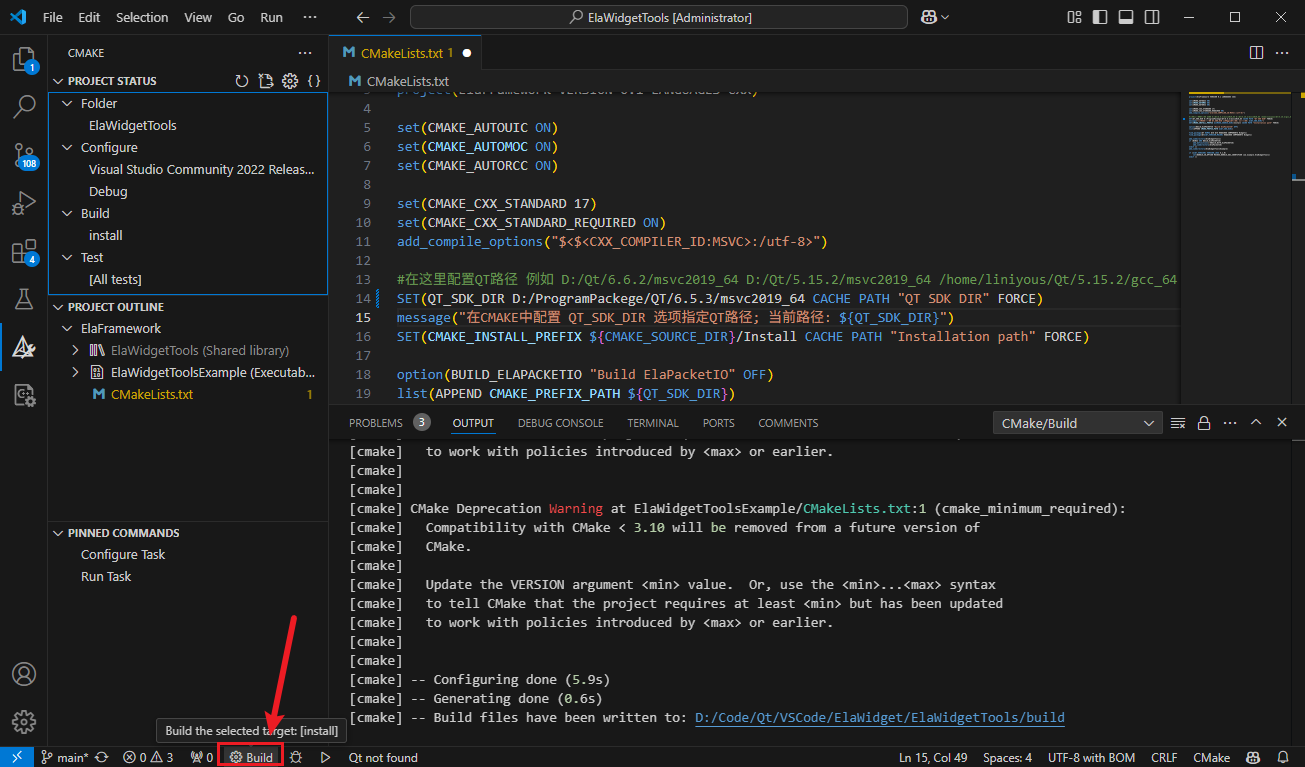
Task: Launch the debugger bug icon in status bar
Action: (296, 757)
